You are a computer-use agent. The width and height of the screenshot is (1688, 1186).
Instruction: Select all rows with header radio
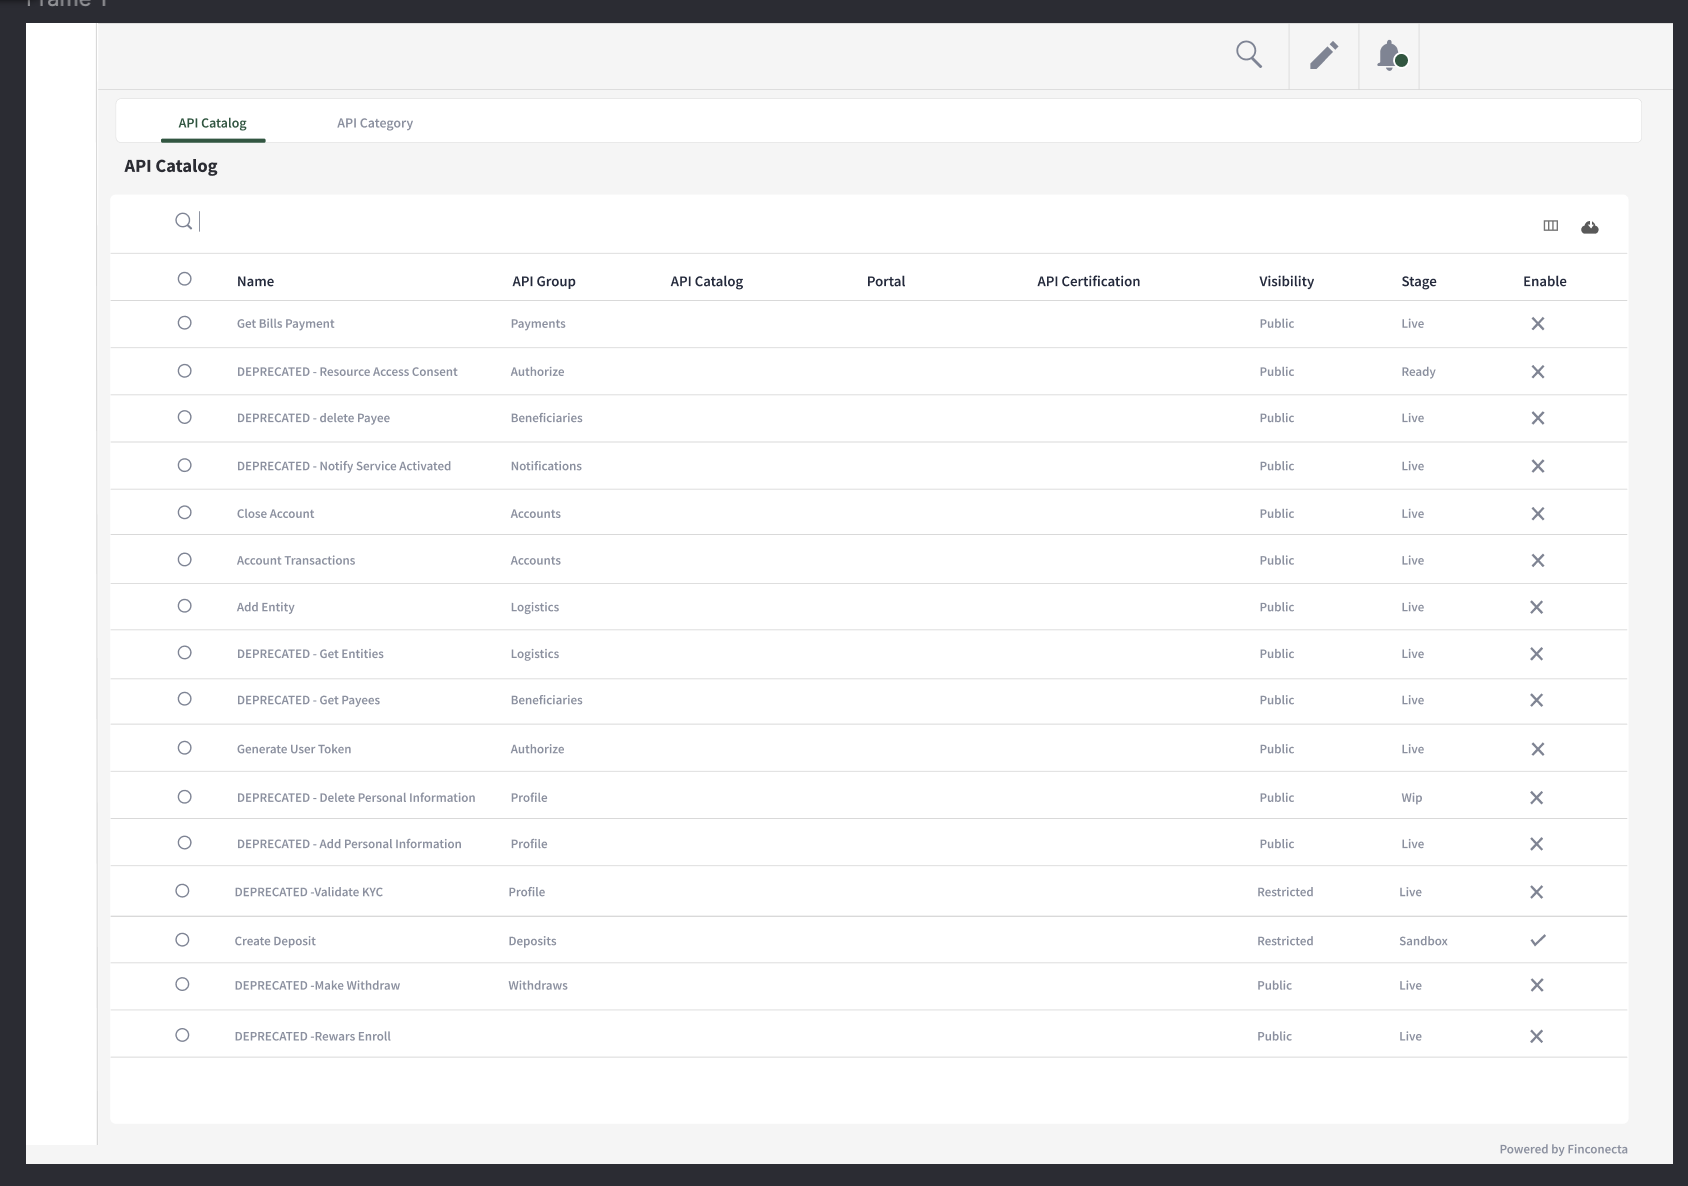pos(184,279)
